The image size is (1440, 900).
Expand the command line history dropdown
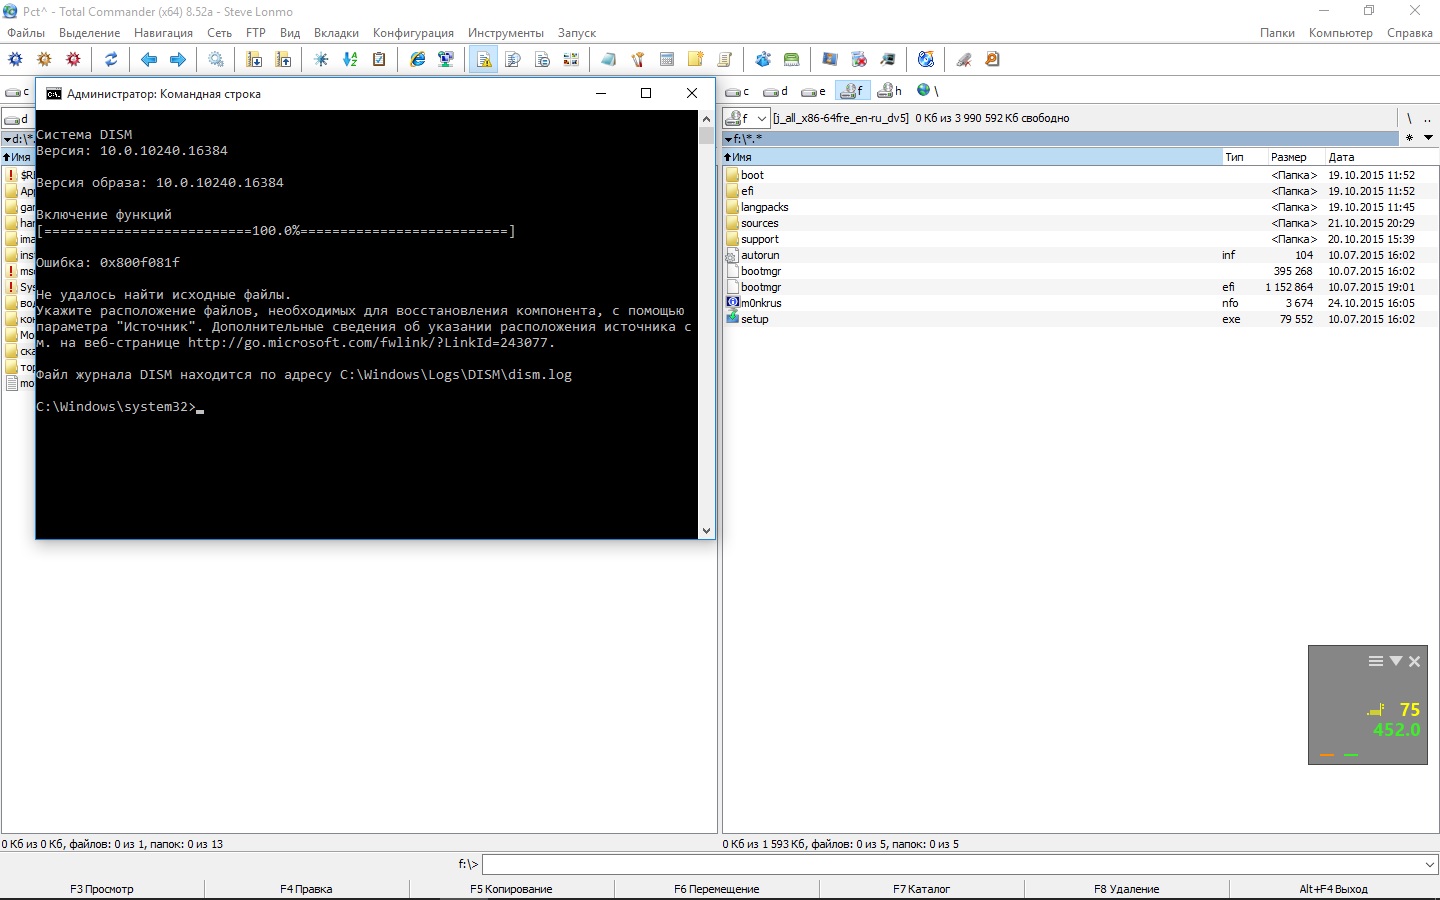click(1429, 864)
